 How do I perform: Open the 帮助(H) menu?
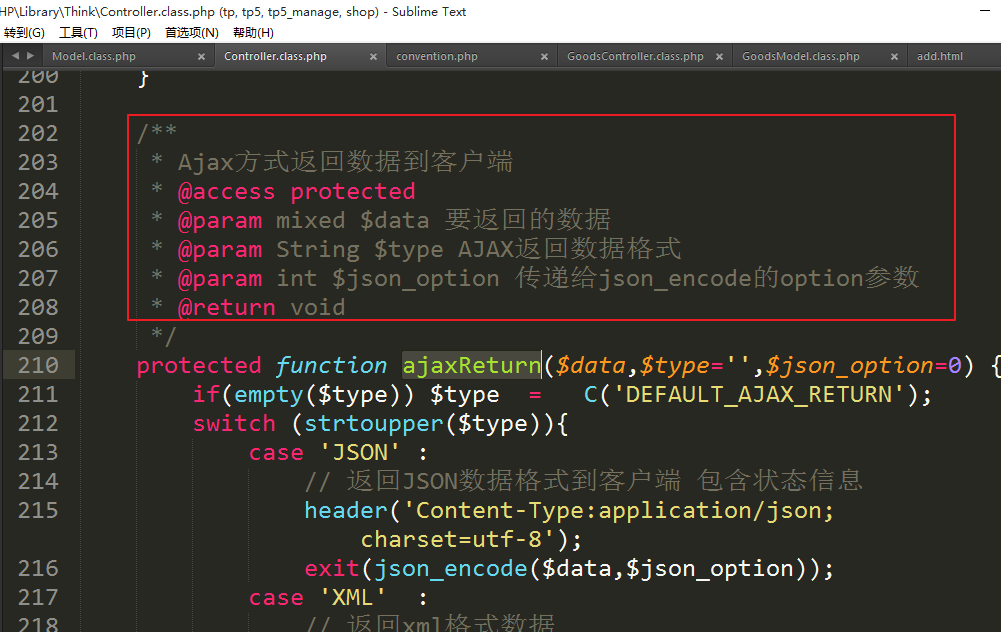pyautogui.click(x=253, y=32)
